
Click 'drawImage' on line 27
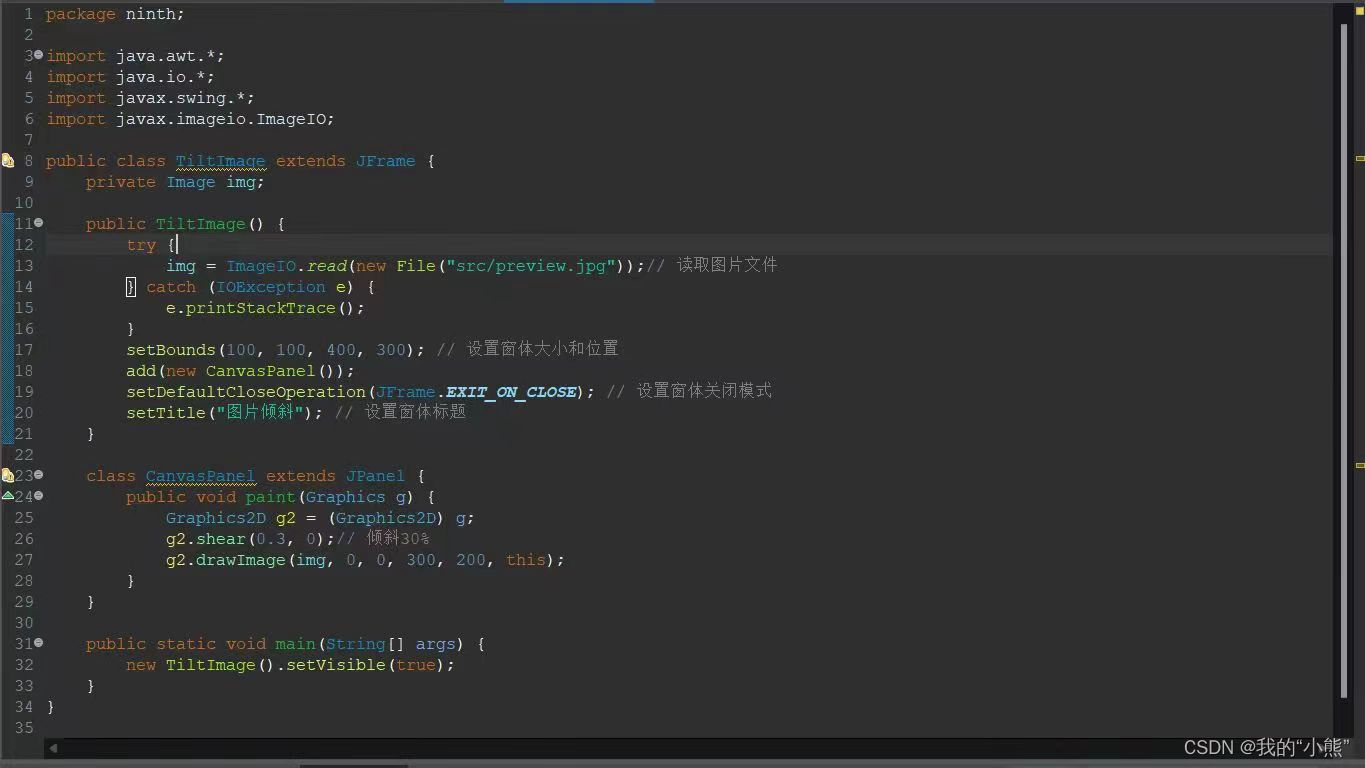[240, 560]
